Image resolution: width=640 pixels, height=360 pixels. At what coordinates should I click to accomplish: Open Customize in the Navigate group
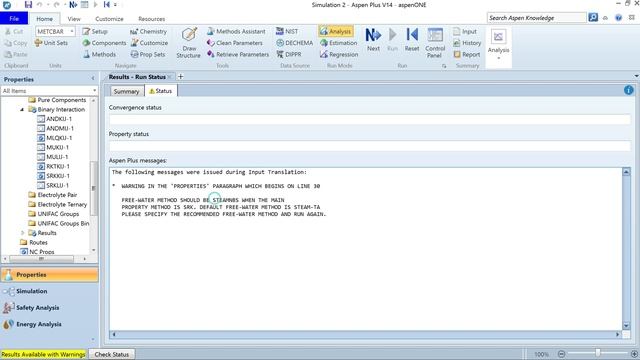(149, 43)
